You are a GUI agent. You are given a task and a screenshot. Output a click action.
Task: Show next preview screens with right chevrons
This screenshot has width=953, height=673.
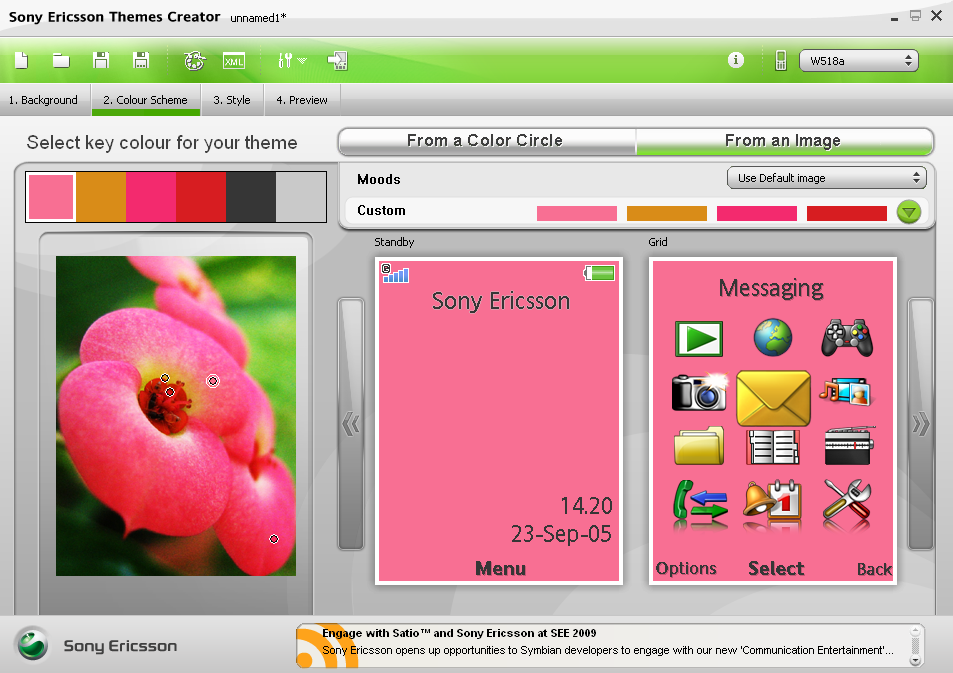[921, 424]
